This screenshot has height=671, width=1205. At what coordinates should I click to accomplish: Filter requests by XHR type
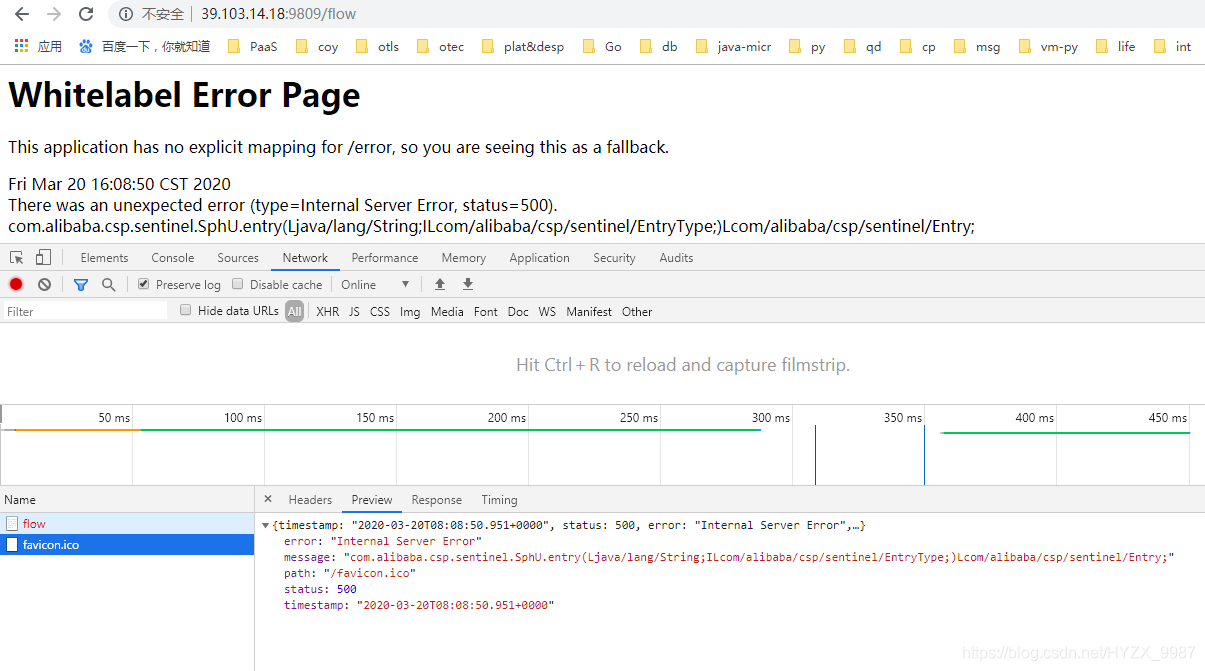coord(327,311)
